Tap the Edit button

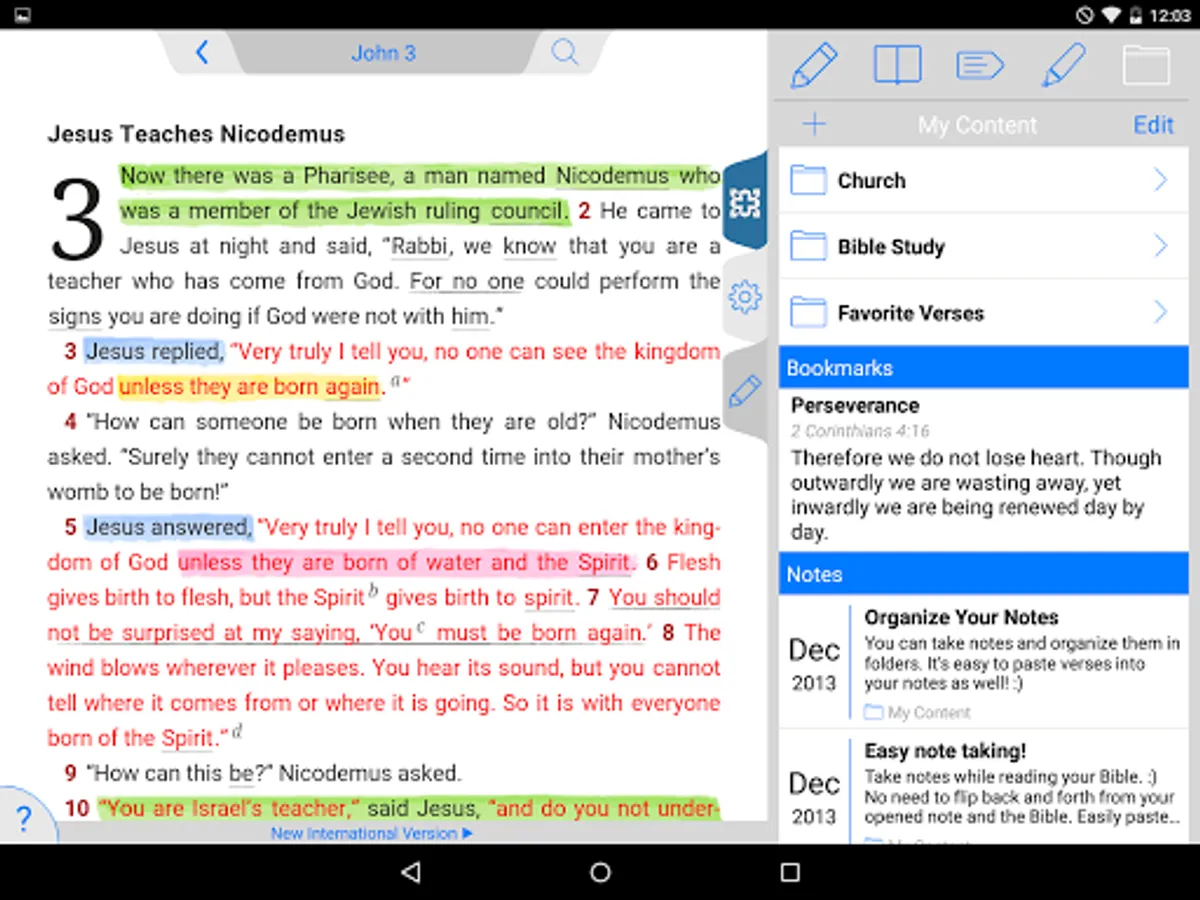point(1153,124)
